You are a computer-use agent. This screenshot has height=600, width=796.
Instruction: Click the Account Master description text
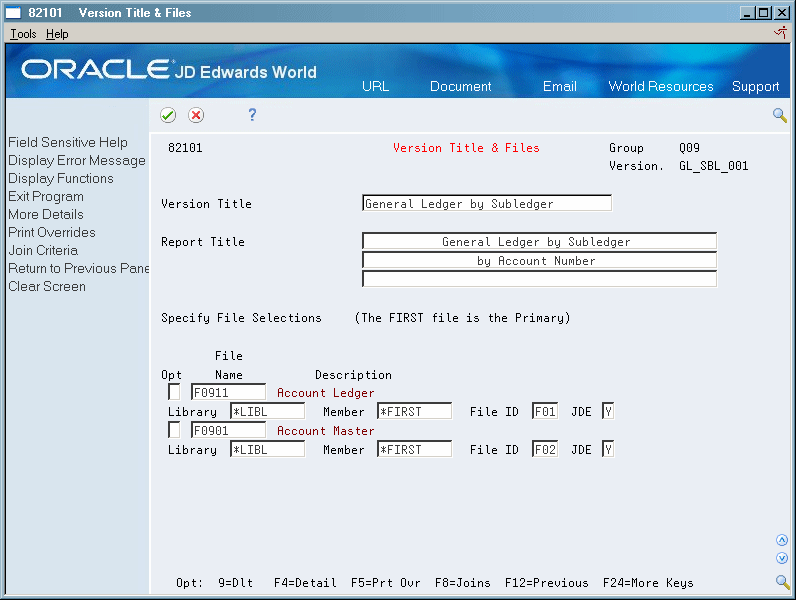(x=325, y=431)
